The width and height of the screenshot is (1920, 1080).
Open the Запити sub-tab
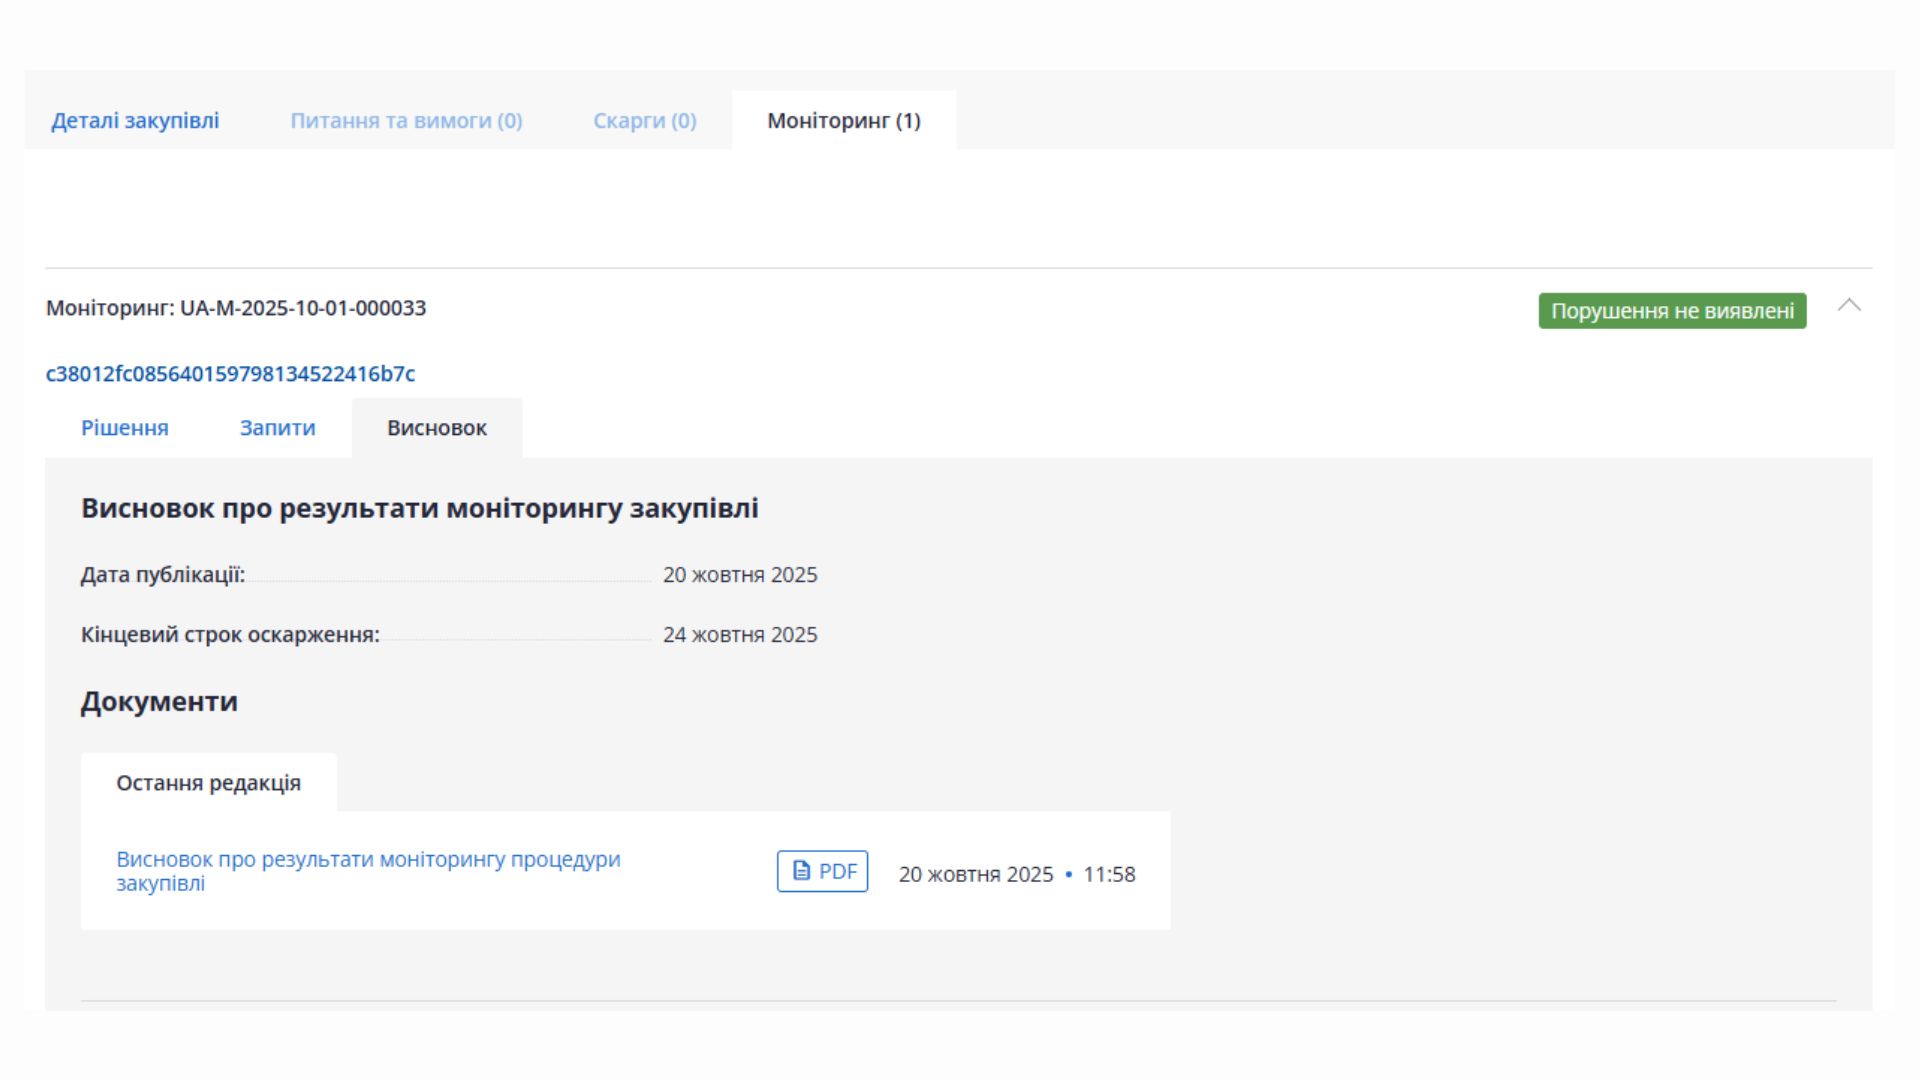(277, 428)
